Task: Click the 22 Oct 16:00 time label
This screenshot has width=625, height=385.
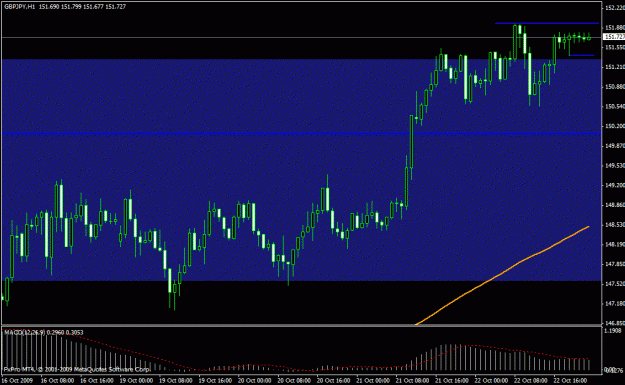Action: coord(570,380)
